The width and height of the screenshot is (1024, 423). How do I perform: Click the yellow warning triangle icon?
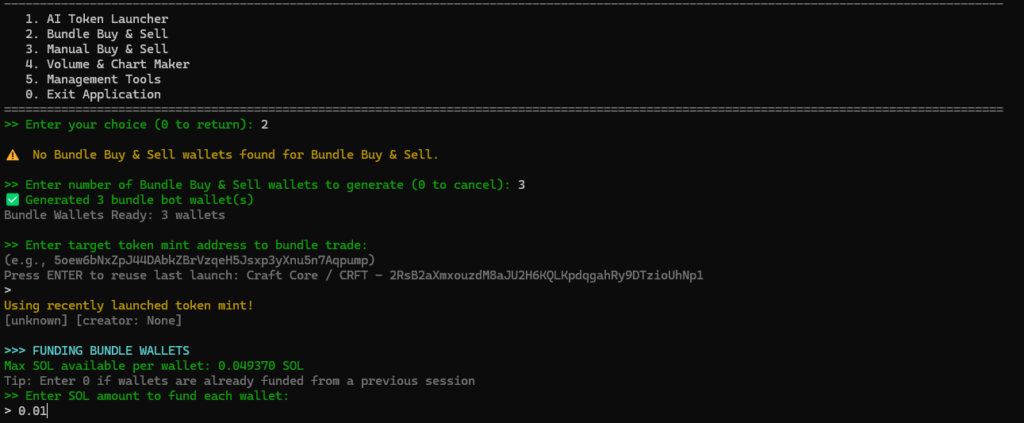12,155
